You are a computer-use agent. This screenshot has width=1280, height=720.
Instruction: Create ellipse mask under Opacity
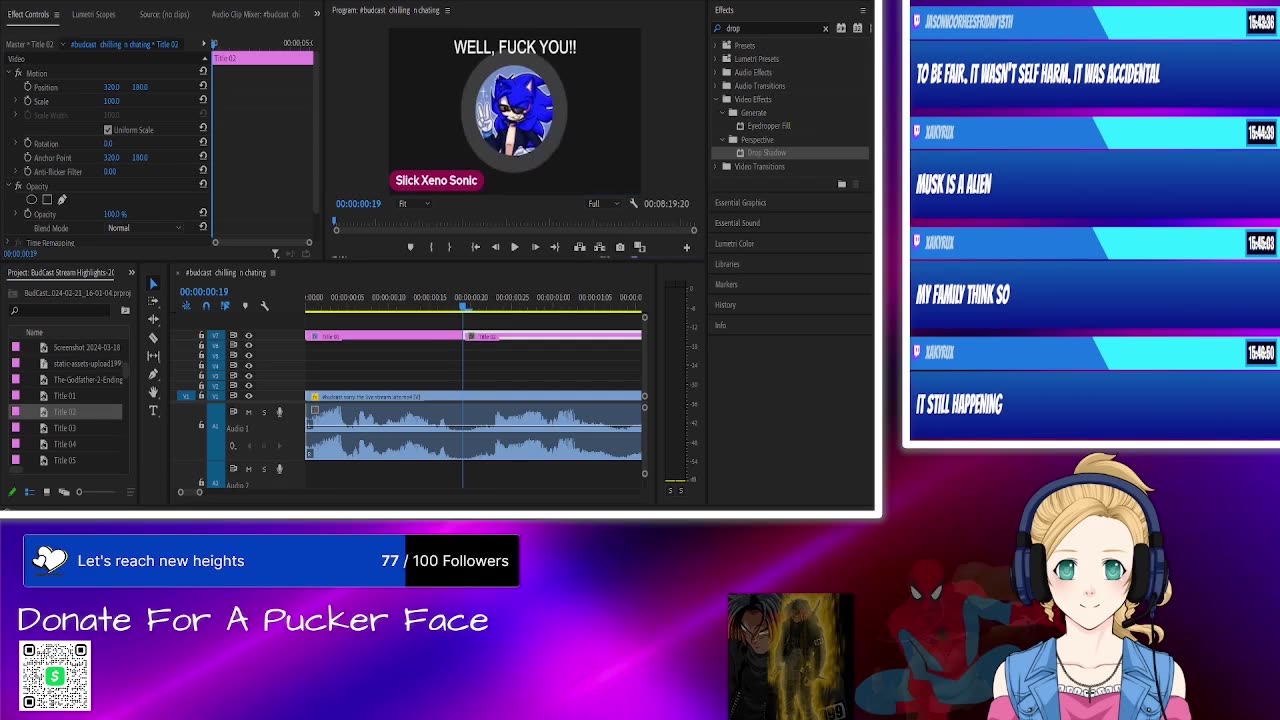[x=32, y=200]
